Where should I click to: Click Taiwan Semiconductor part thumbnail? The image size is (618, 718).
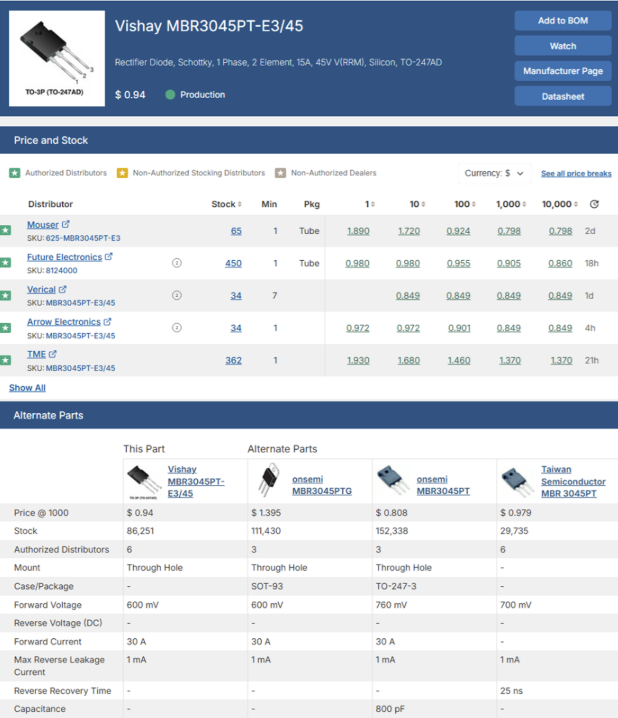(x=517, y=482)
